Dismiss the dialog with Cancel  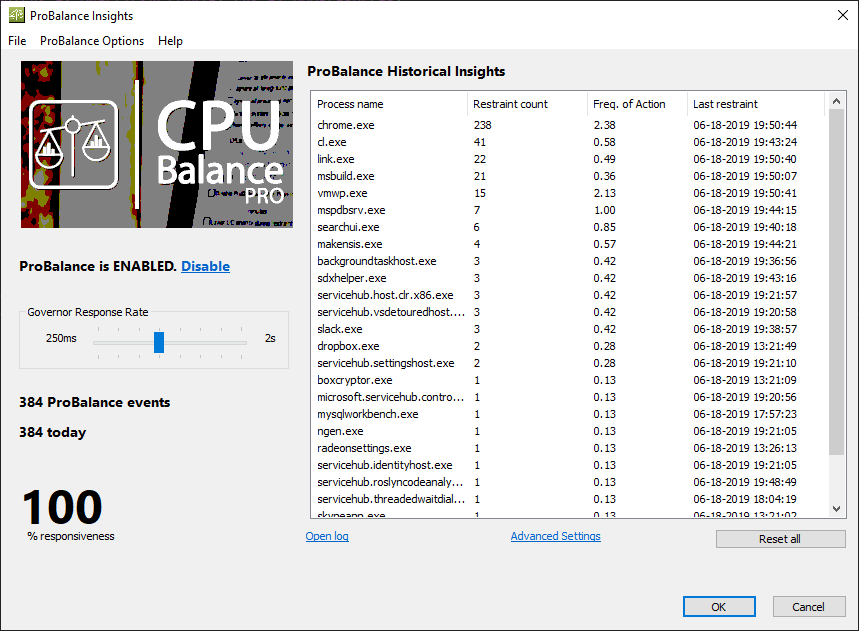pyautogui.click(x=808, y=606)
